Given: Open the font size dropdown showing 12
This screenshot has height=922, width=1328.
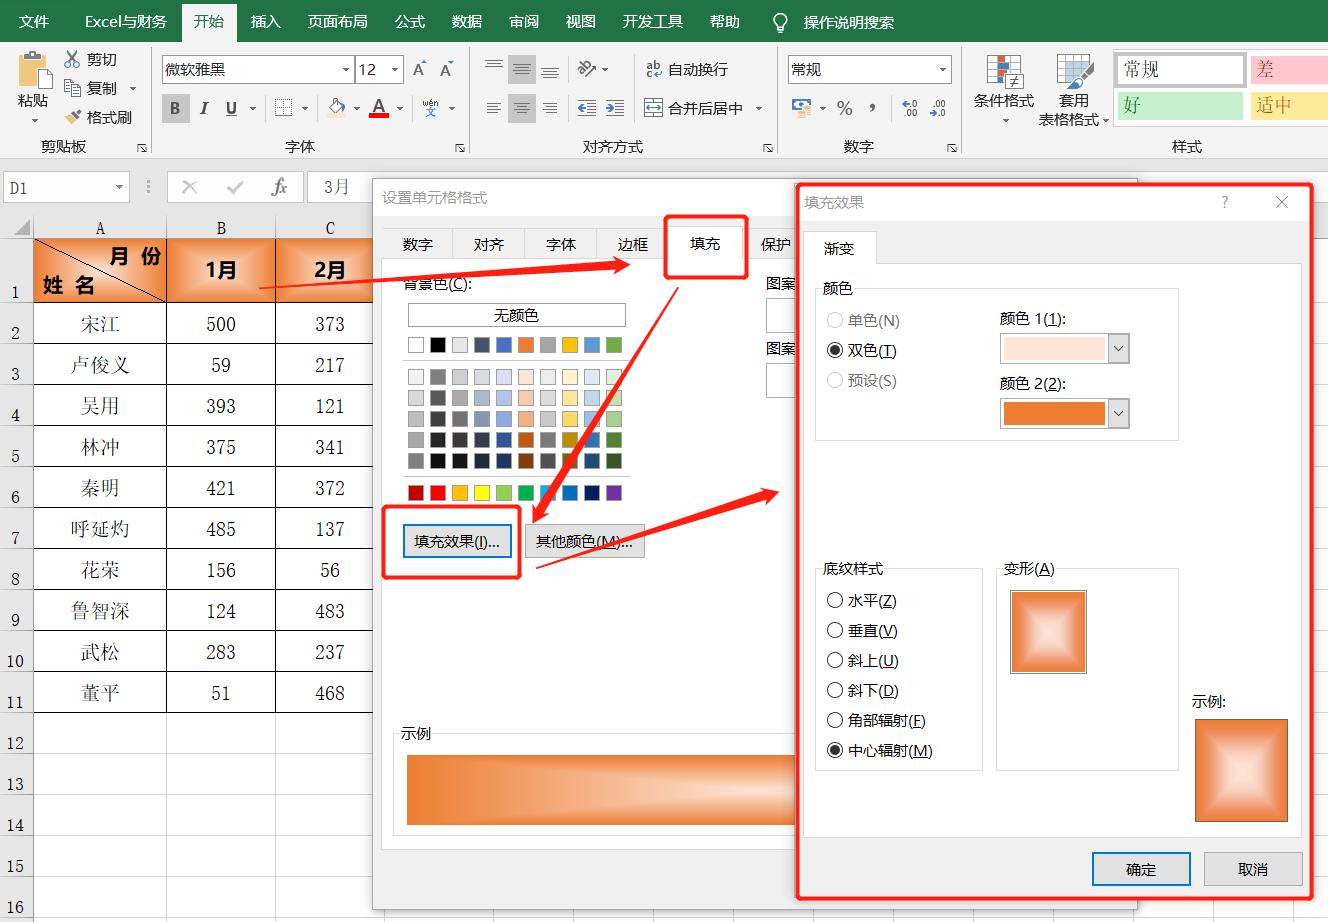Looking at the screenshot, I should 394,69.
